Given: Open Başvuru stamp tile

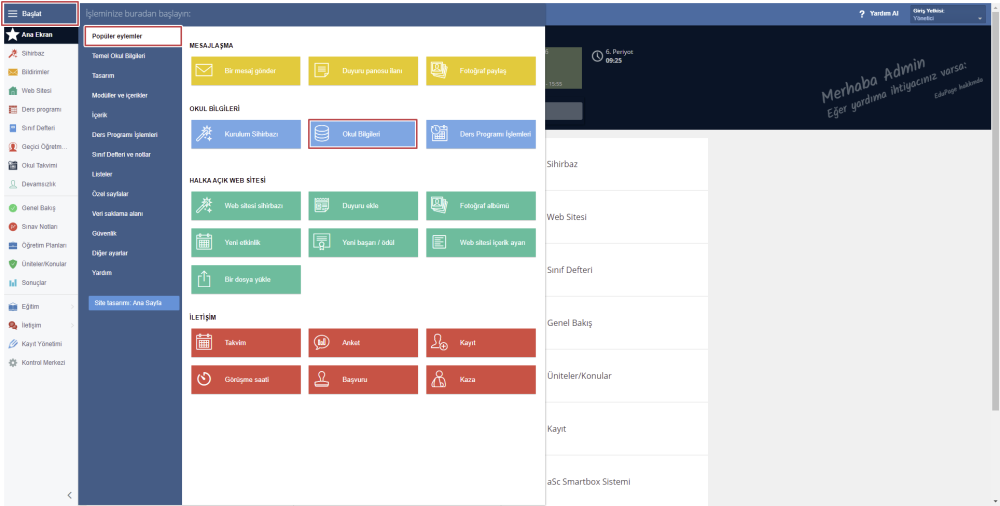Looking at the screenshot, I should (x=364, y=380).
